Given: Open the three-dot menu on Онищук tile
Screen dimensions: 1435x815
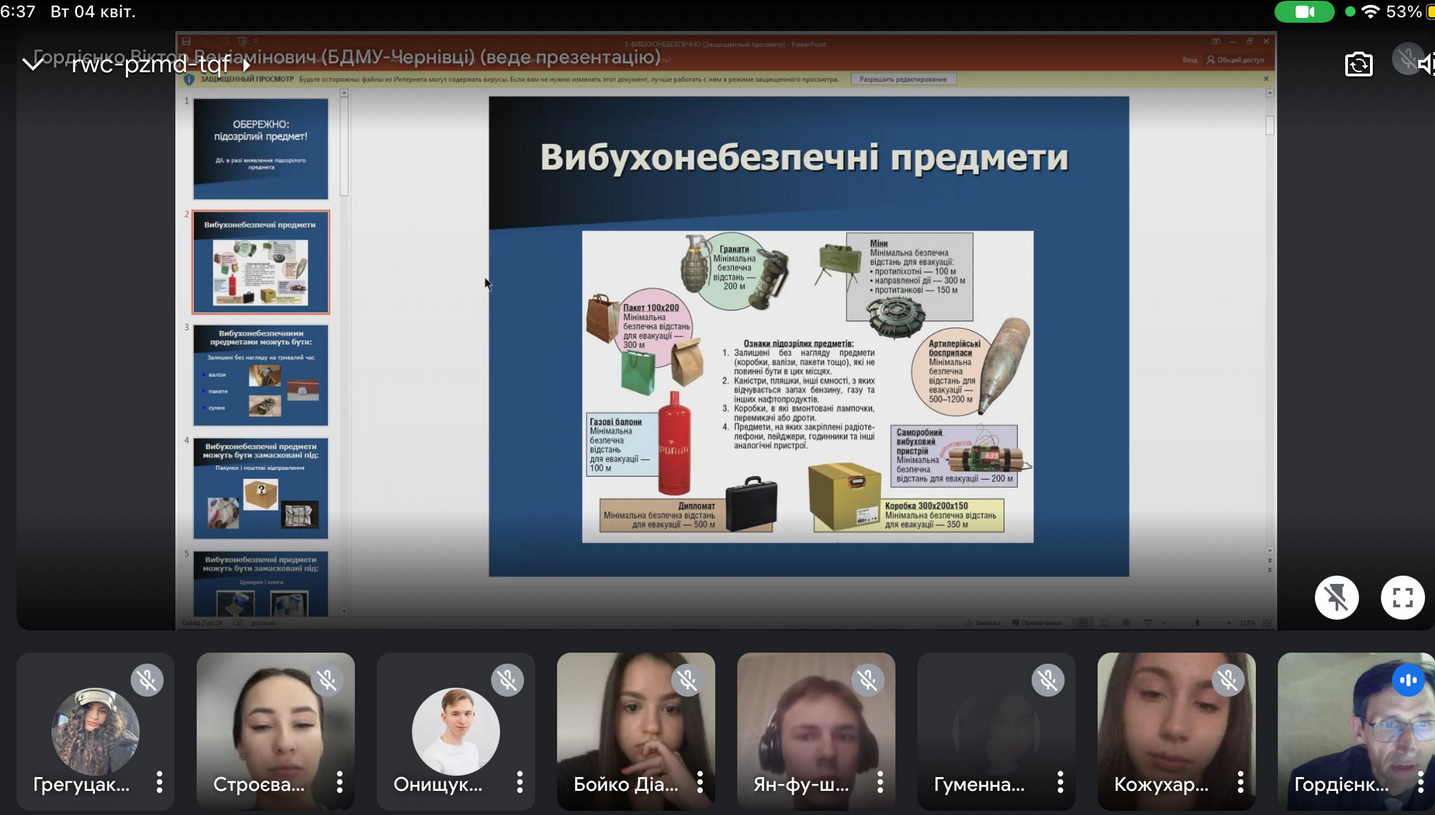Looking at the screenshot, I should (519, 782).
